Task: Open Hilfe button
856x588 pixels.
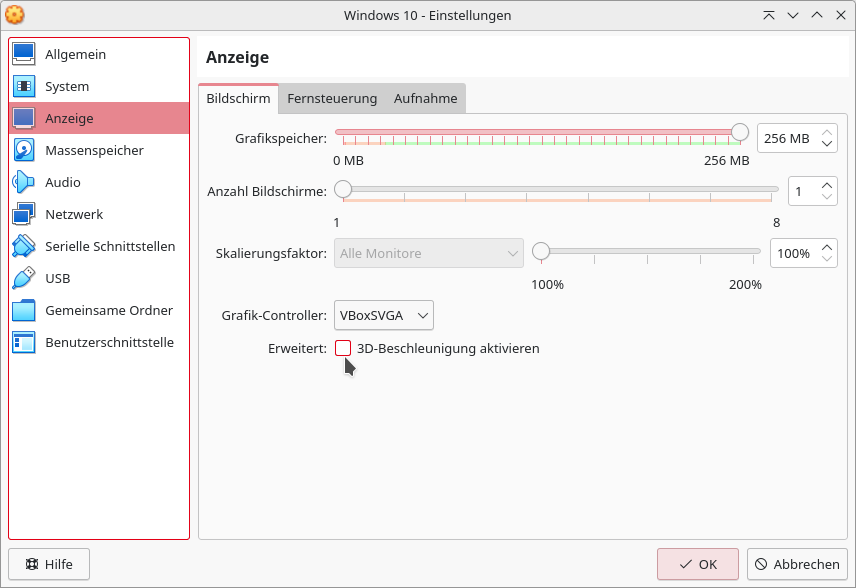Action: click(x=49, y=564)
